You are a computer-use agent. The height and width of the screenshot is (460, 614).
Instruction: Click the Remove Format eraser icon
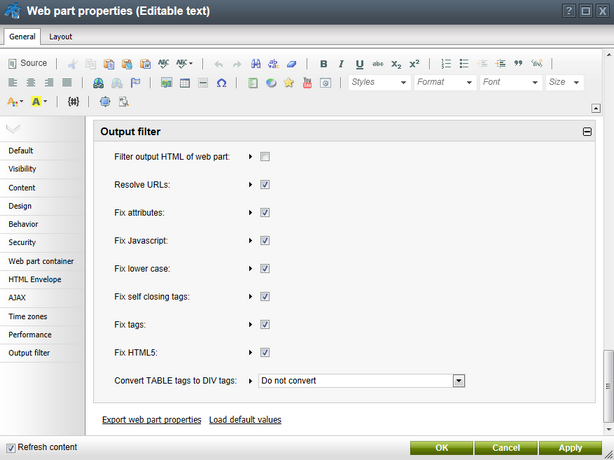pyautogui.click(x=292, y=63)
